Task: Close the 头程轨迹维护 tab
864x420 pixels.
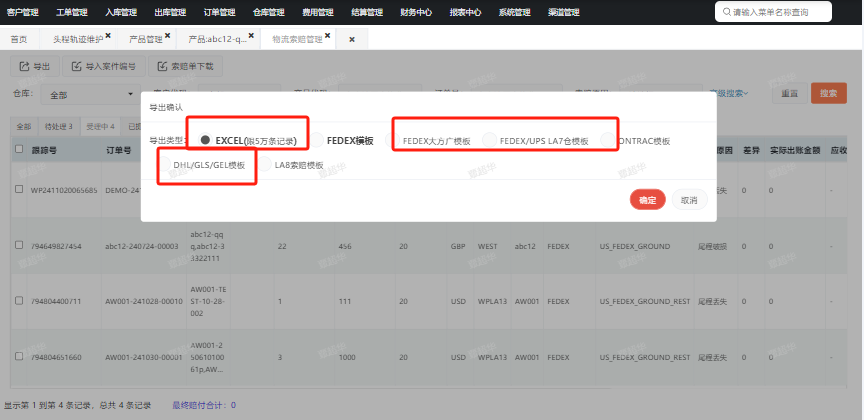Action: [108, 36]
